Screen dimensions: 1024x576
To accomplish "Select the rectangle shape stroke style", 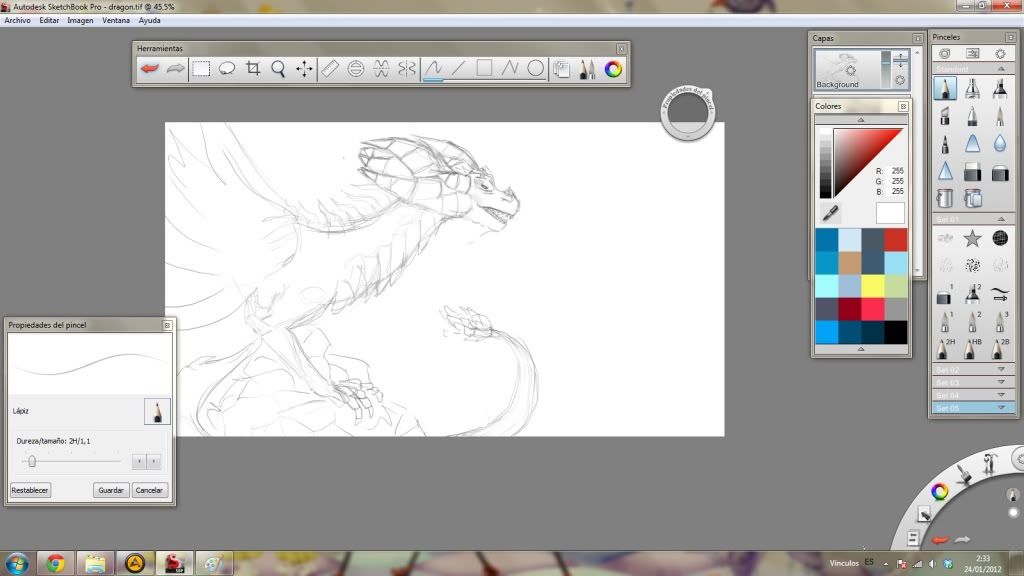I will (x=484, y=69).
